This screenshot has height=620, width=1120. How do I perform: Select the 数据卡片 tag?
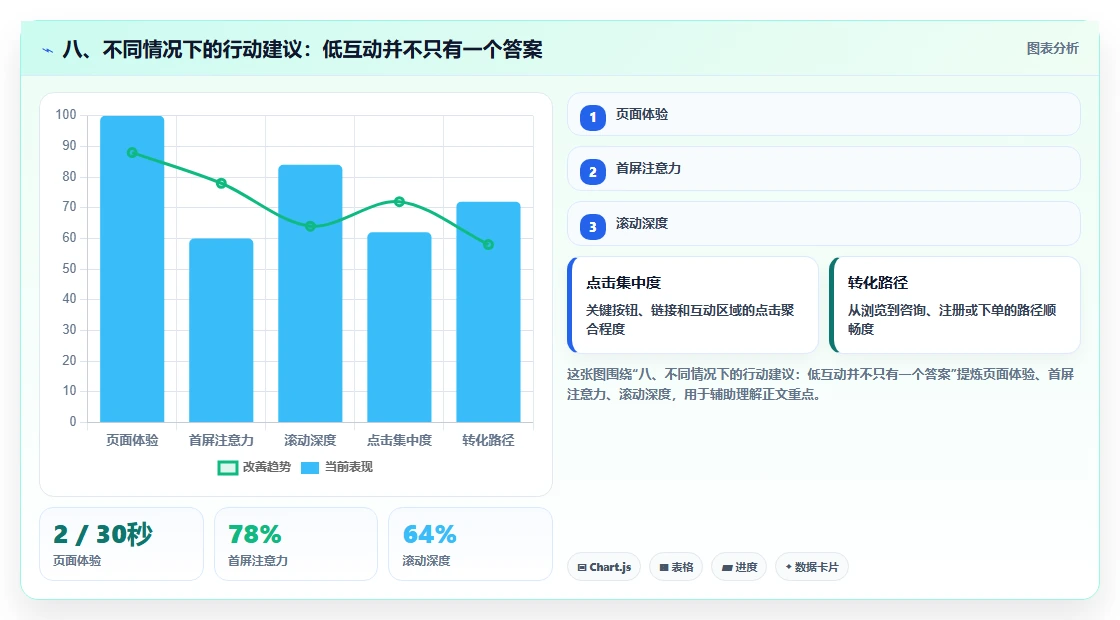point(811,567)
